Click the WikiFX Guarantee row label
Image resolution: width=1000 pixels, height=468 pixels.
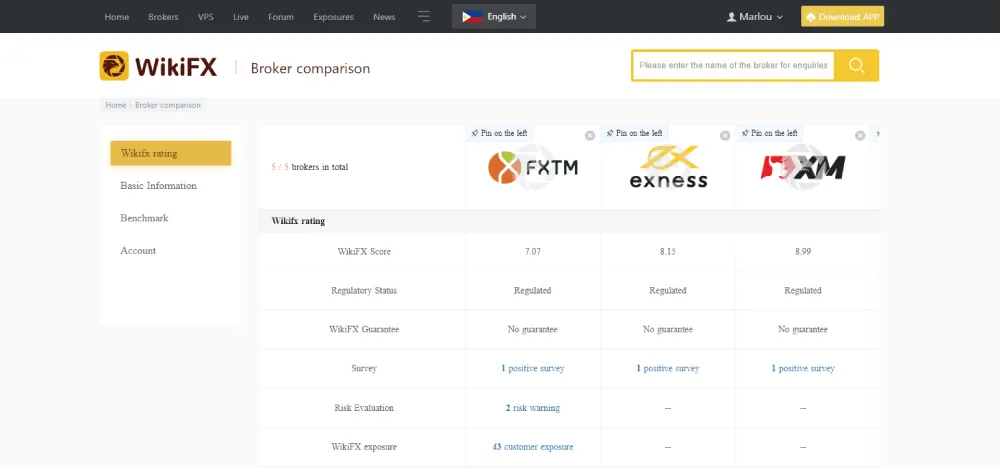click(x=364, y=330)
